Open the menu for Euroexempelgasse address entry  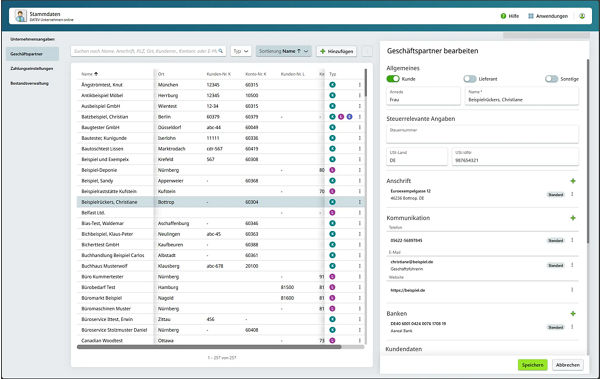tap(572, 194)
